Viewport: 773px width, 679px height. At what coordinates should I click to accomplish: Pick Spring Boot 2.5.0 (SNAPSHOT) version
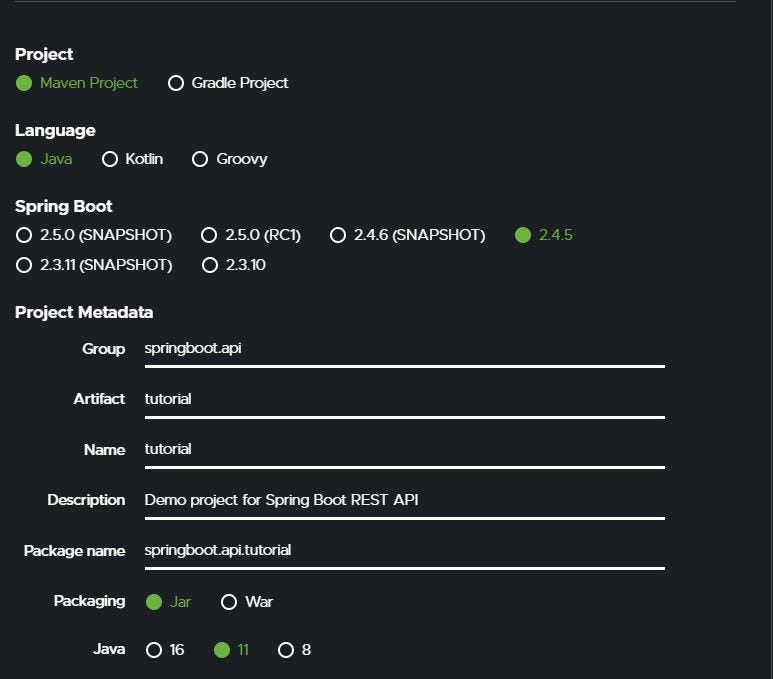(x=24, y=235)
